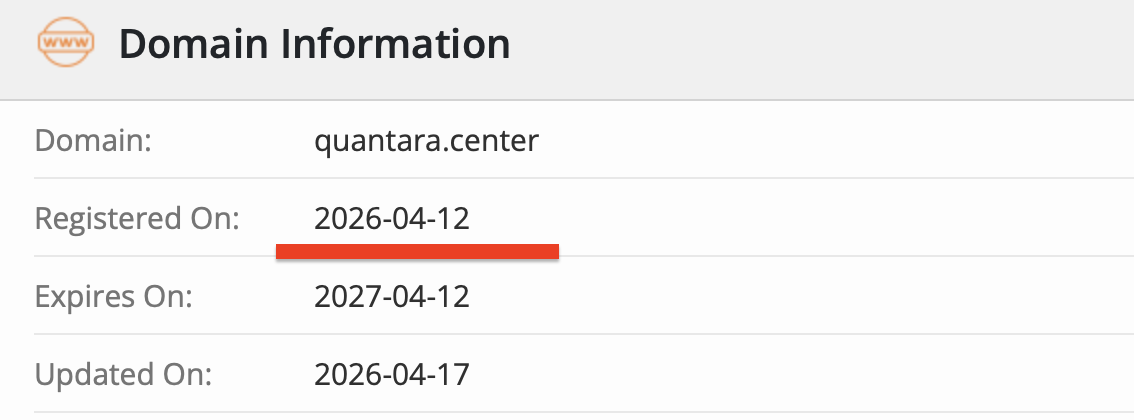Click the "Domain:" field label
This screenshot has height=420, width=1134.
coord(92,141)
